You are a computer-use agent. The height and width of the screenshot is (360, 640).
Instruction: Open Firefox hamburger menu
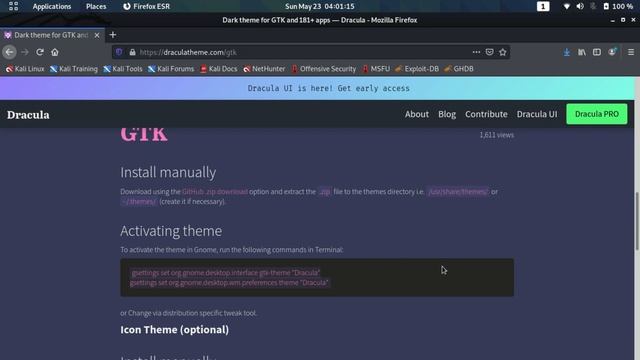click(631, 52)
